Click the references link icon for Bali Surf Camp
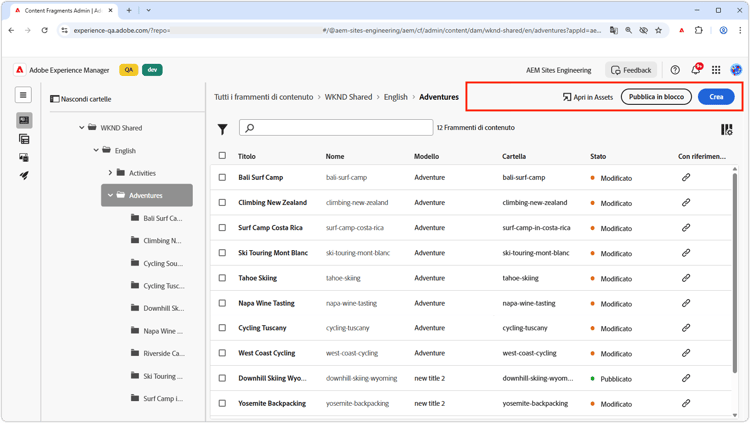 [686, 177]
